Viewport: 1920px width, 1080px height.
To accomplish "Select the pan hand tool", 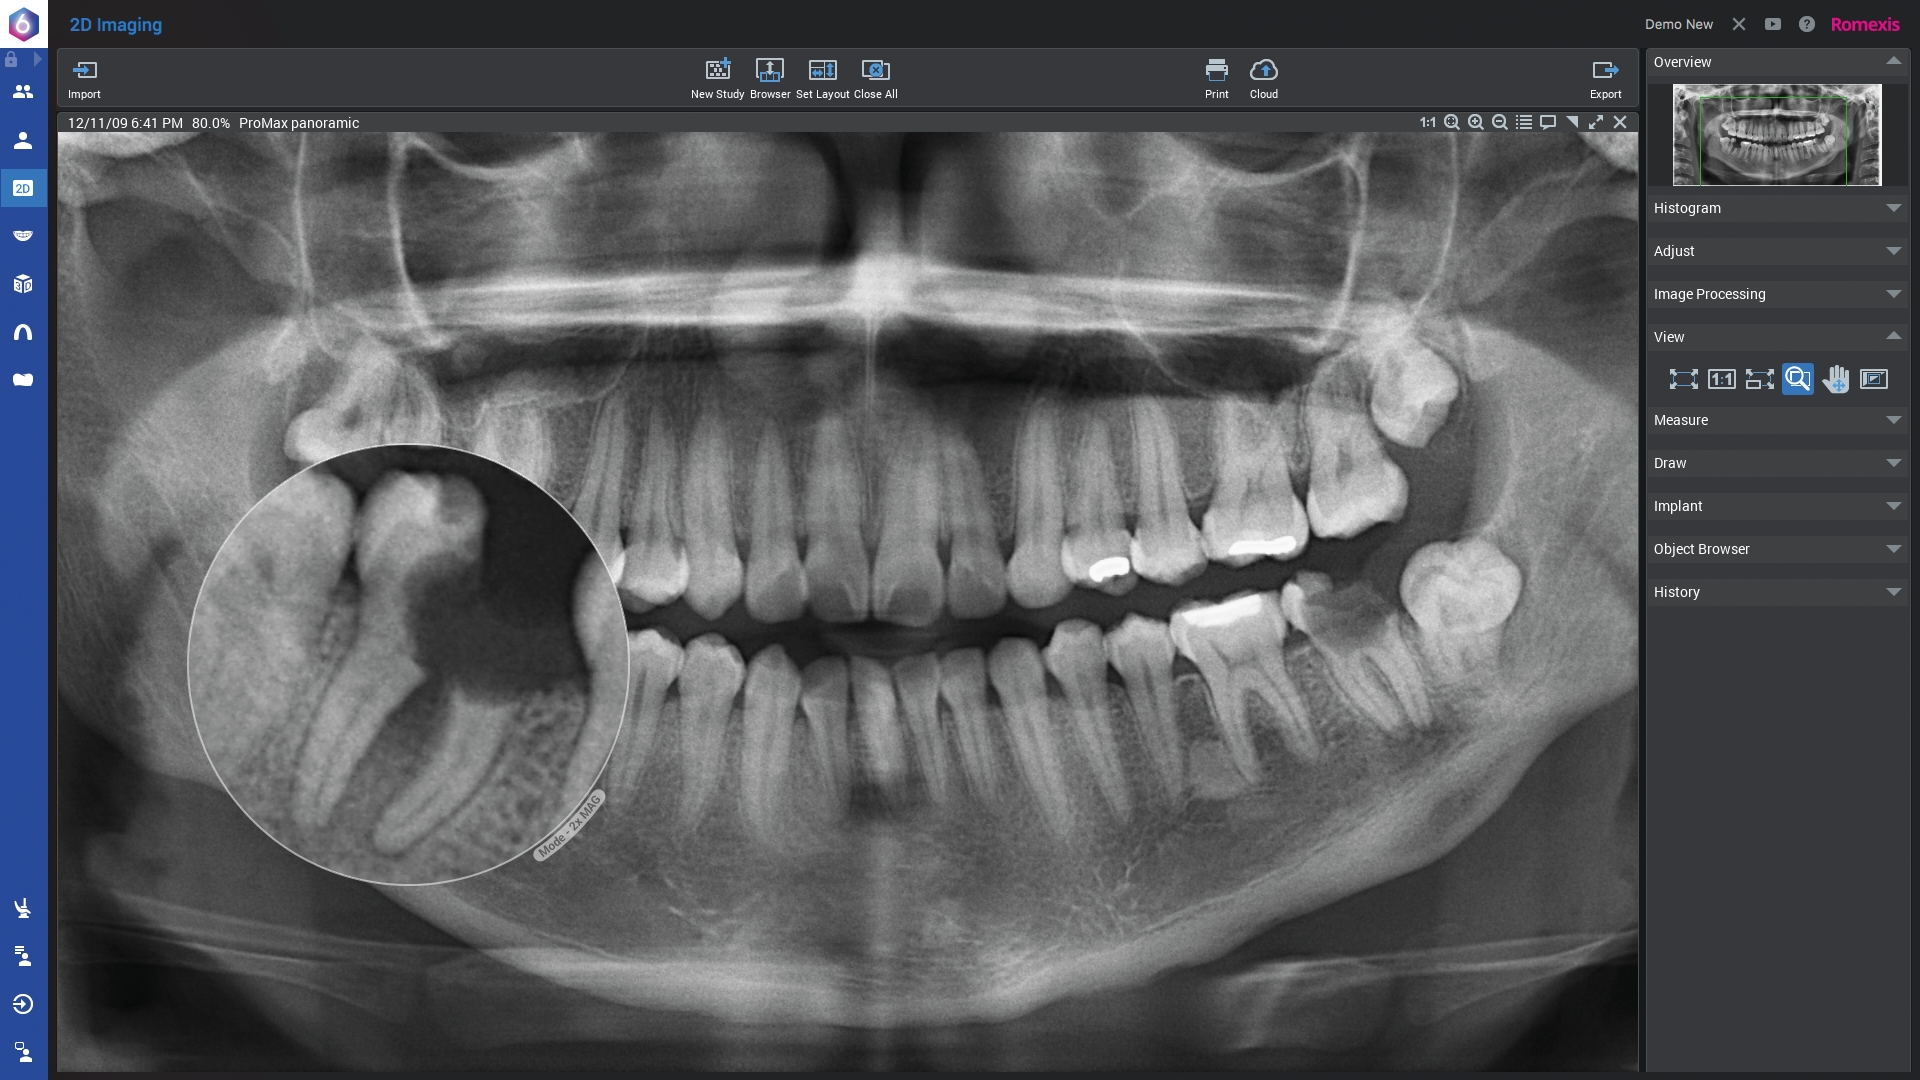I will [1835, 379].
